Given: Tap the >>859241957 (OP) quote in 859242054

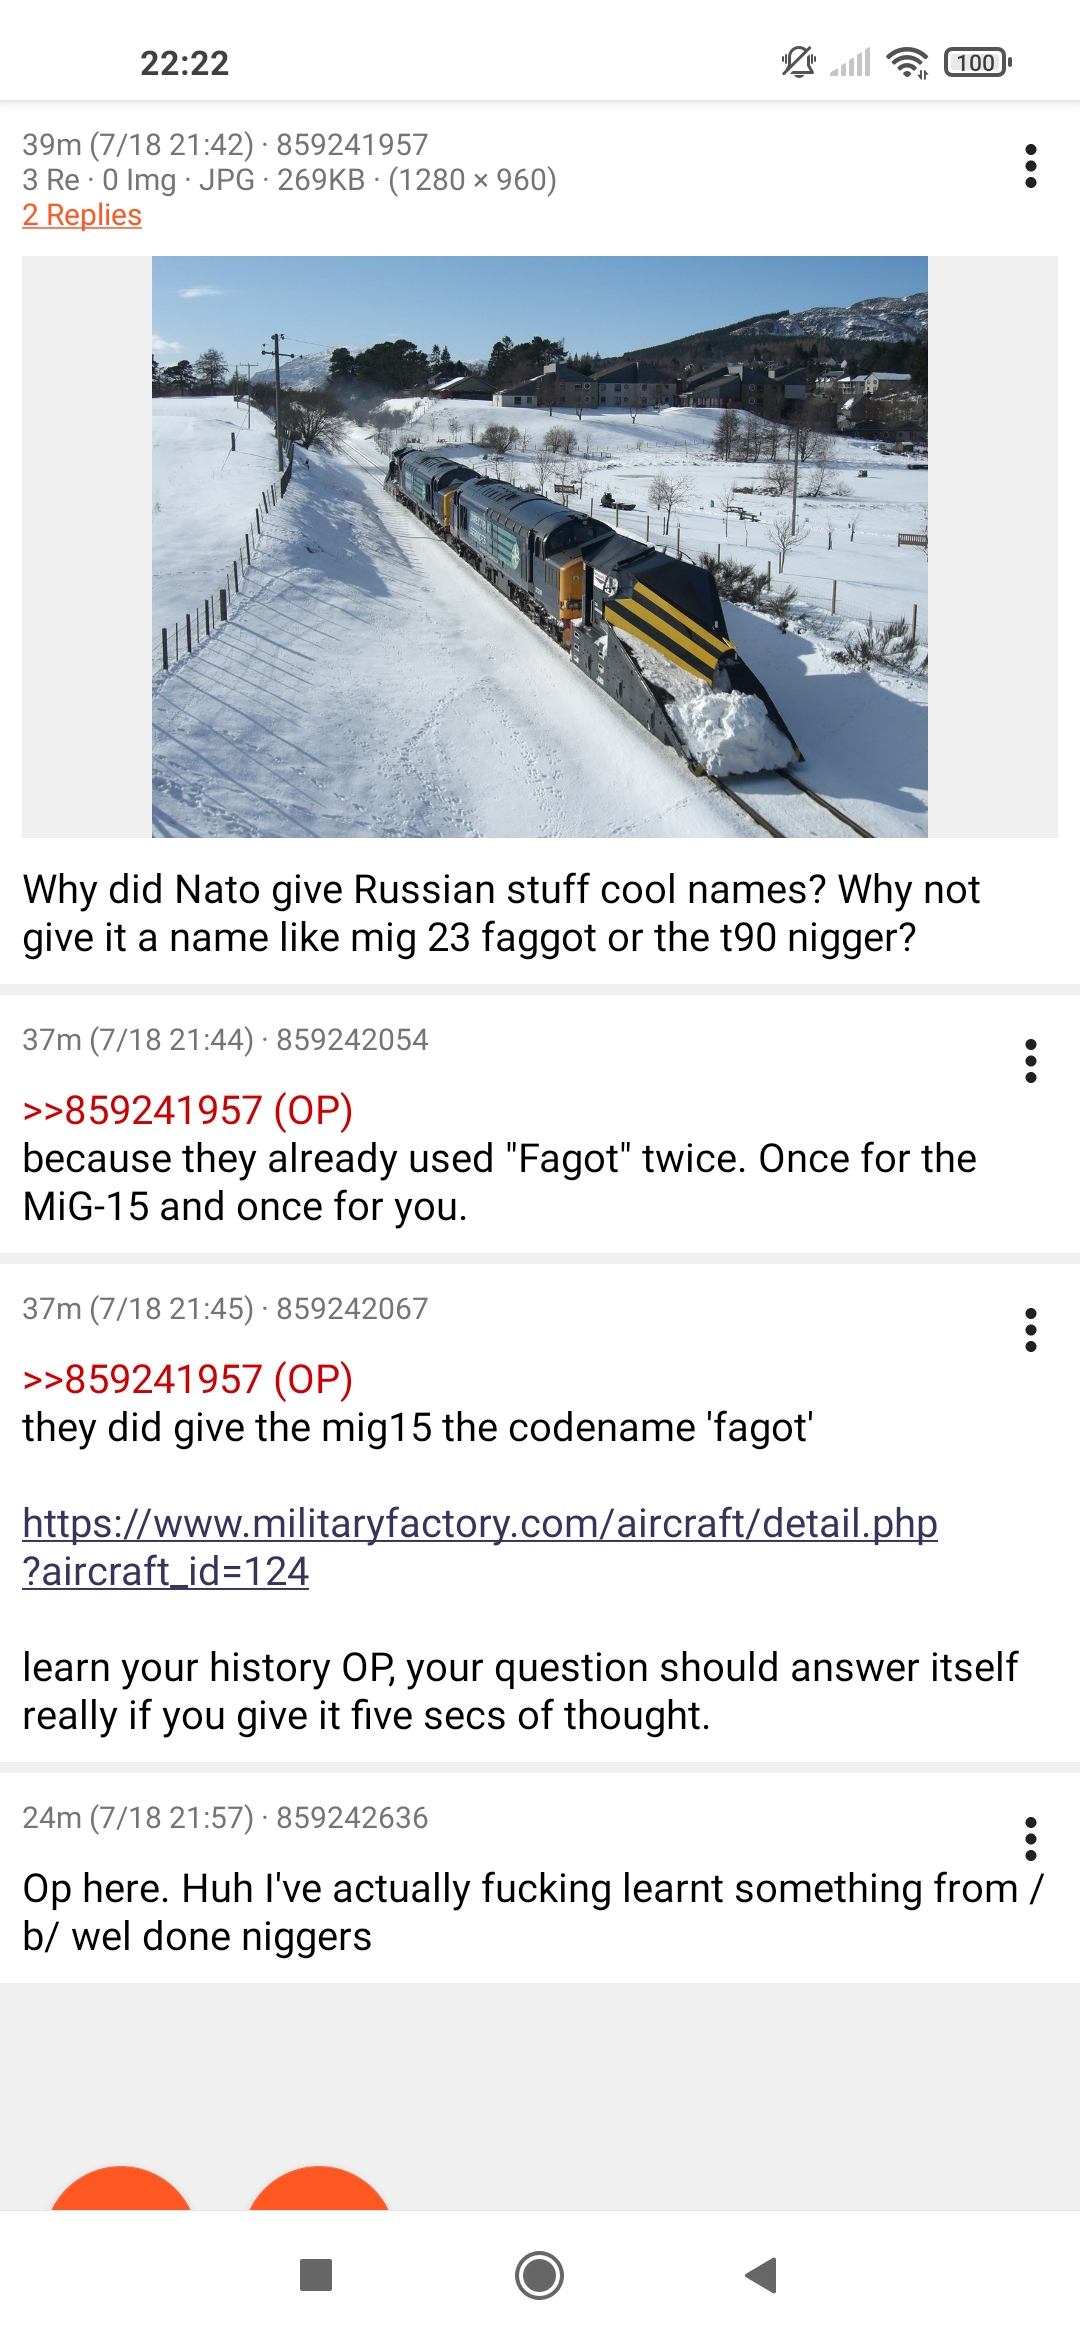Looking at the screenshot, I should [188, 1111].
